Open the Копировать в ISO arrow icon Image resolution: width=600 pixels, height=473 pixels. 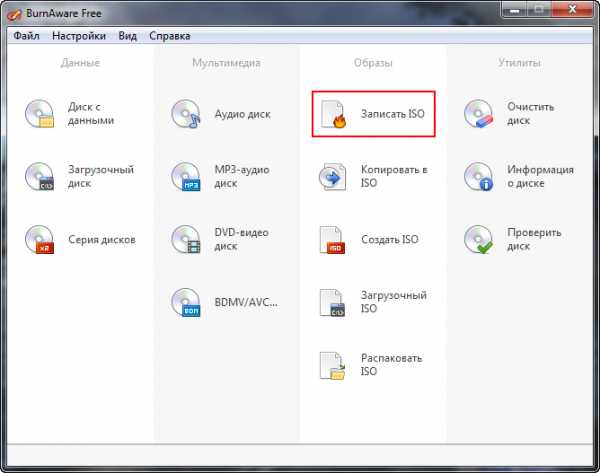coord(333,176)
